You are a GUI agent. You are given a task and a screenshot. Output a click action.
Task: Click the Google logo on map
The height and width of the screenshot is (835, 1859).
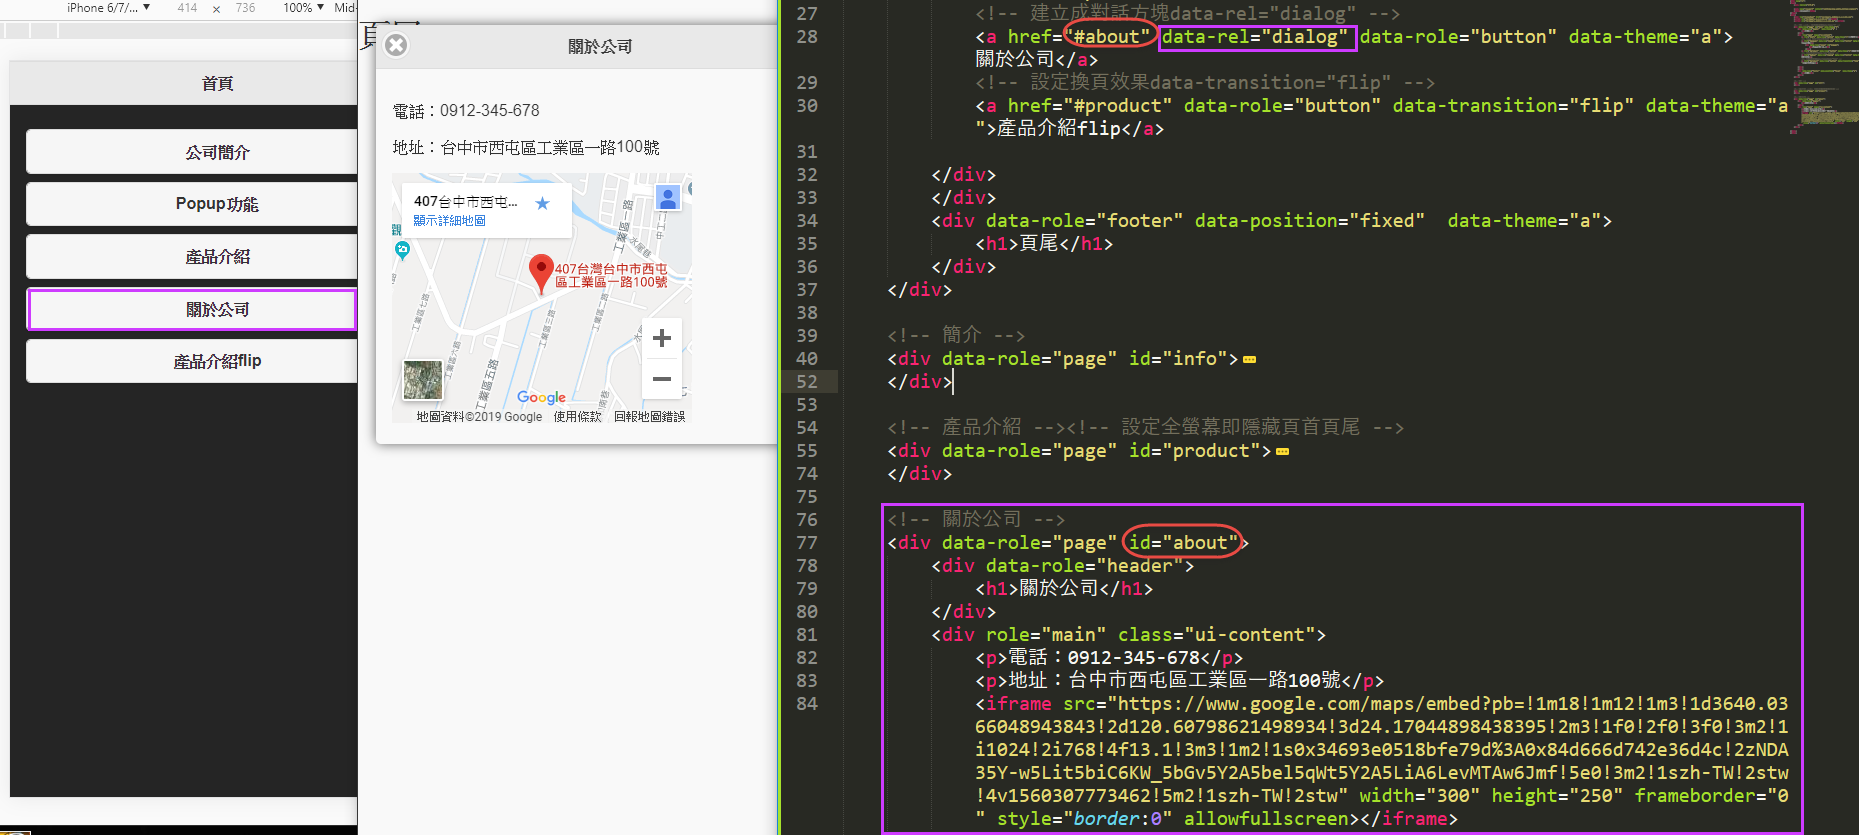541,397
